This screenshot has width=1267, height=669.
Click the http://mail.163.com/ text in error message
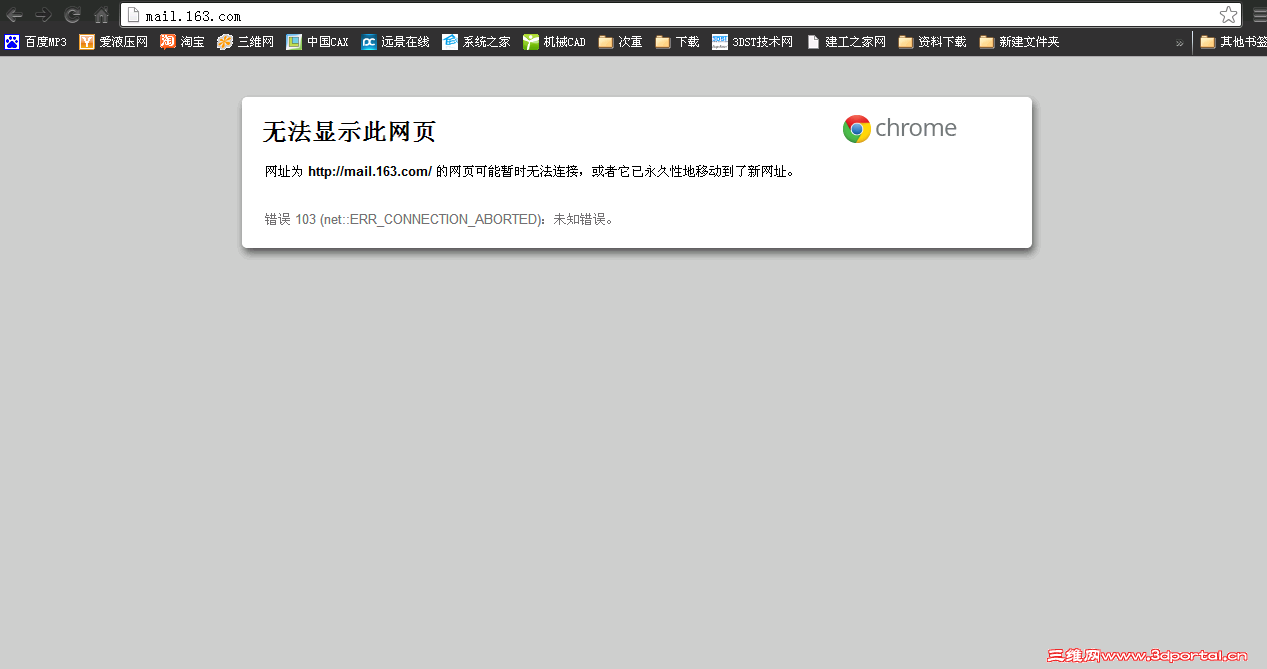click(369, 171)
